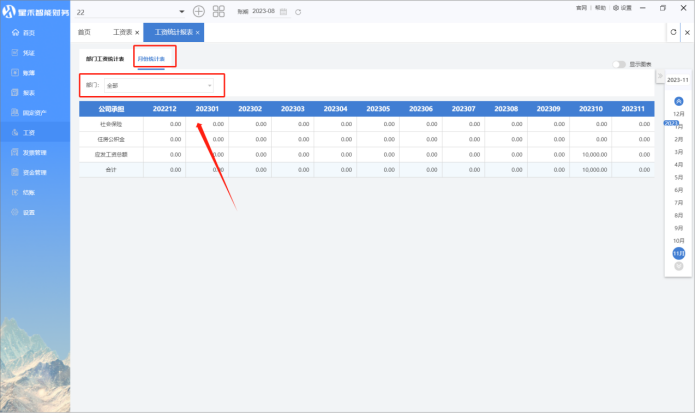Toggle the 显示图表 (Show Chart) switch
Screen dimensions: 695x413
(620, 64)
